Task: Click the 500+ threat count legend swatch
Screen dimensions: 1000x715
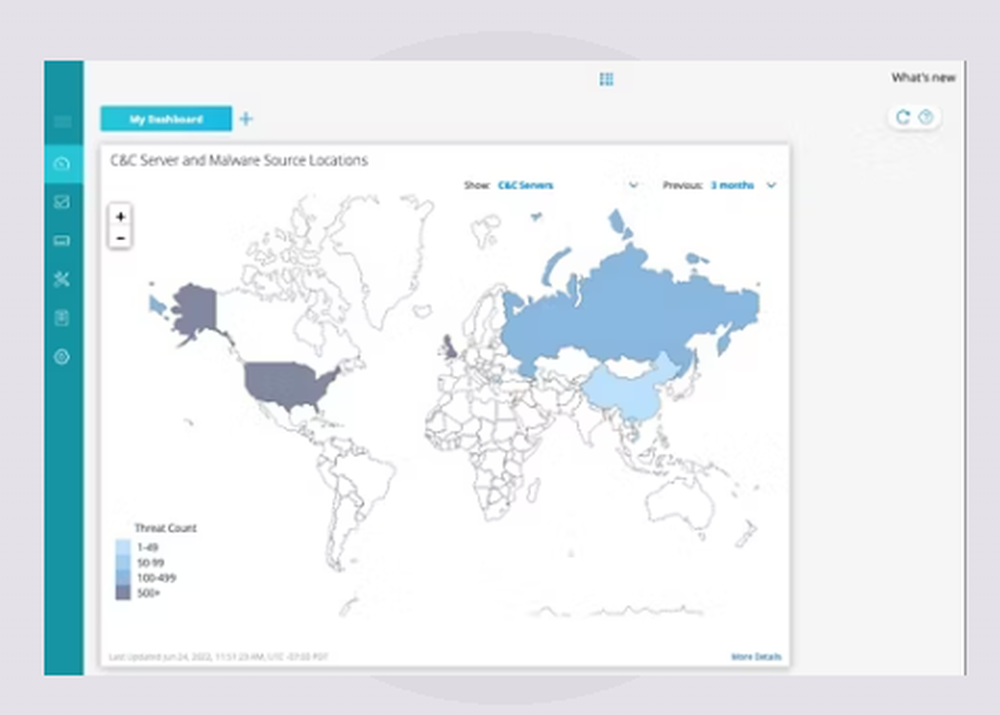Action: point(123,593)
